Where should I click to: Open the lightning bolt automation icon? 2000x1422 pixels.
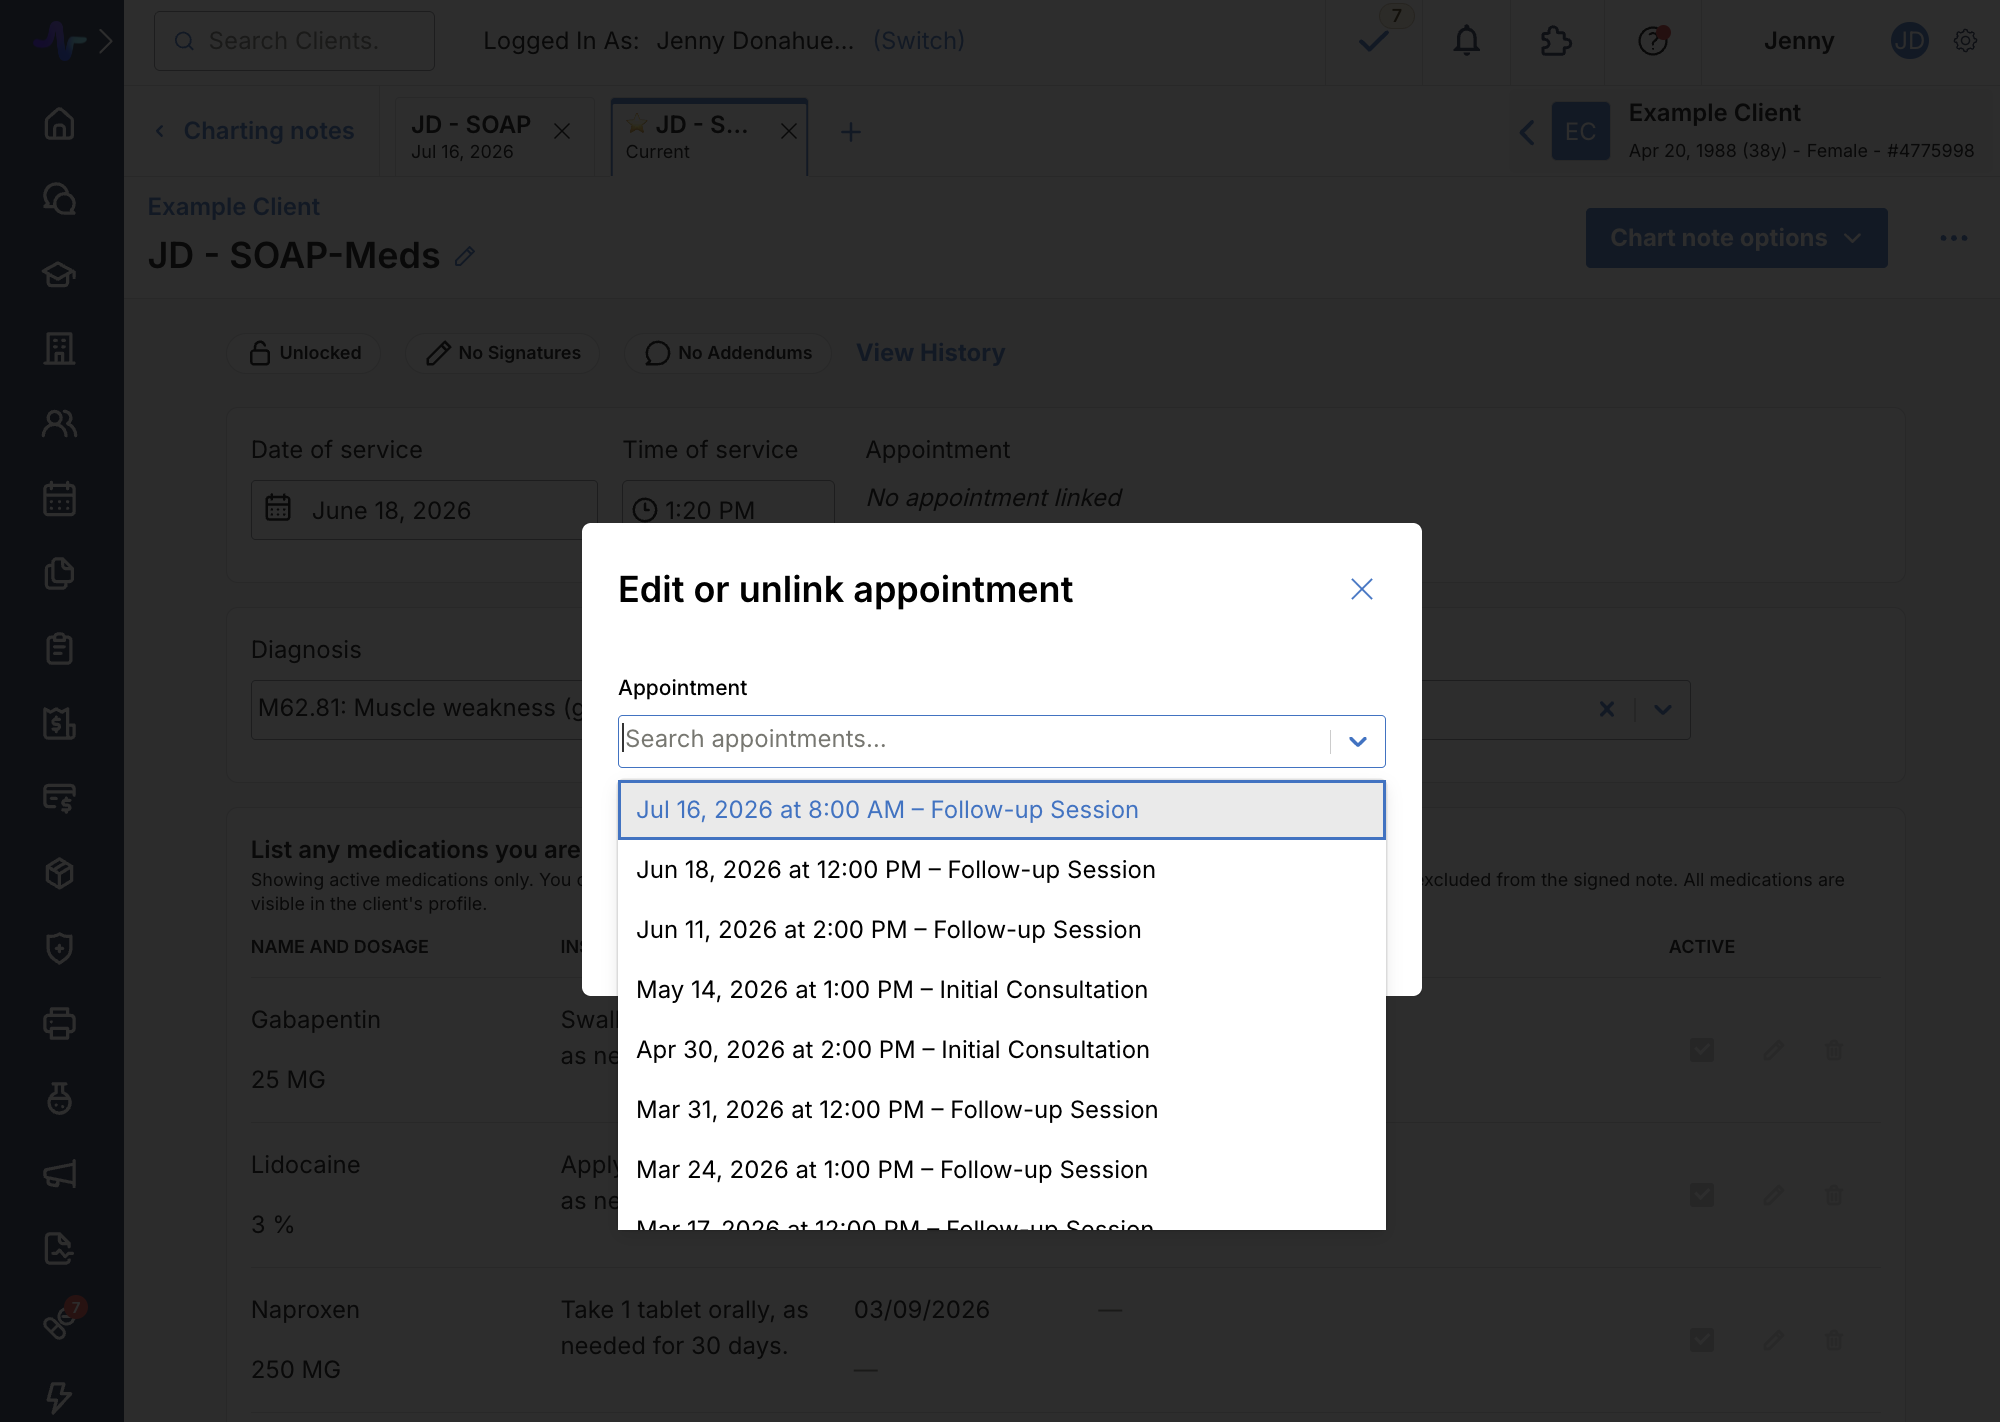click(x=60, y=1397)
